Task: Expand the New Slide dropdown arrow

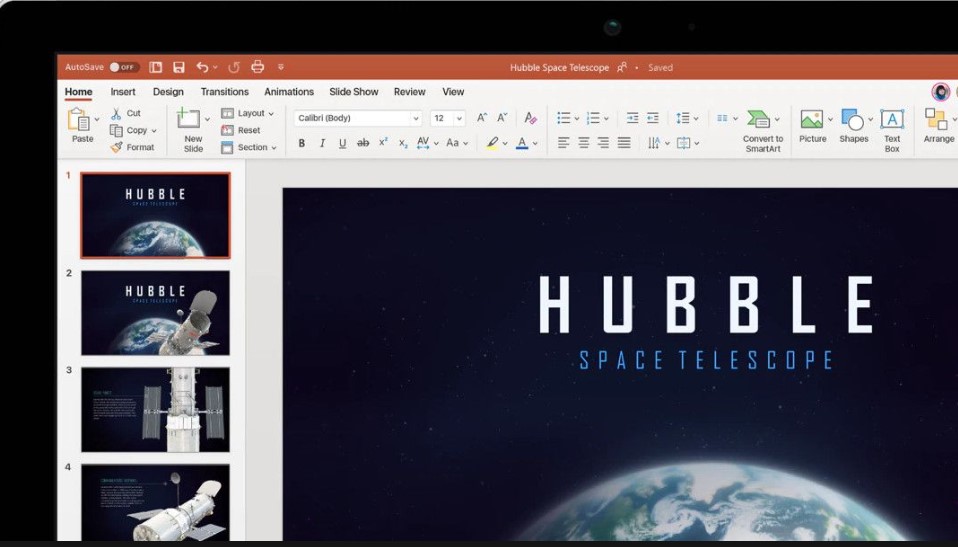Action: 207,119
